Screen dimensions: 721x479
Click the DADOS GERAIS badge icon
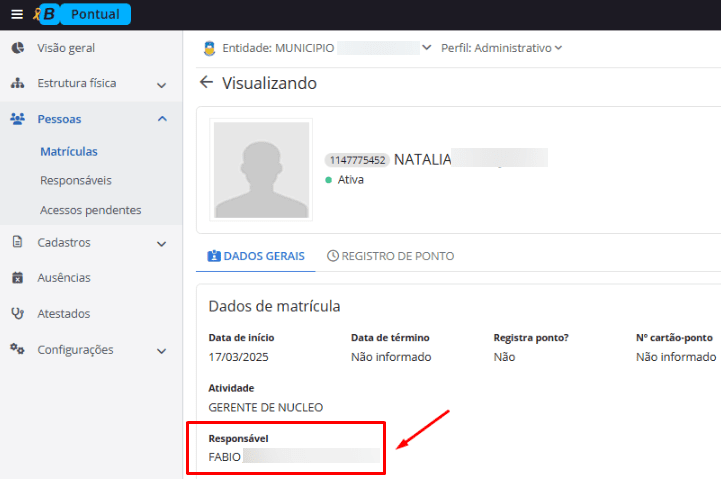tap(214, 256)
